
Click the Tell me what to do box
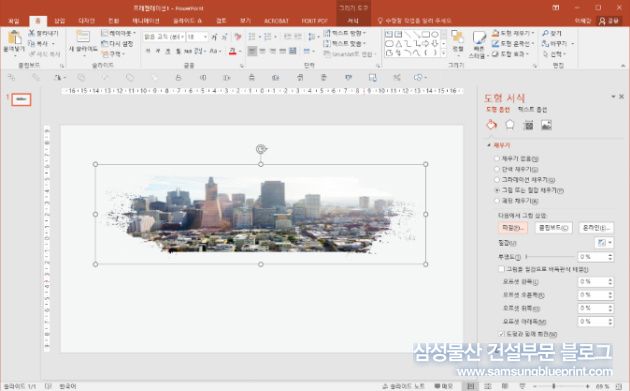click(415, 21)
